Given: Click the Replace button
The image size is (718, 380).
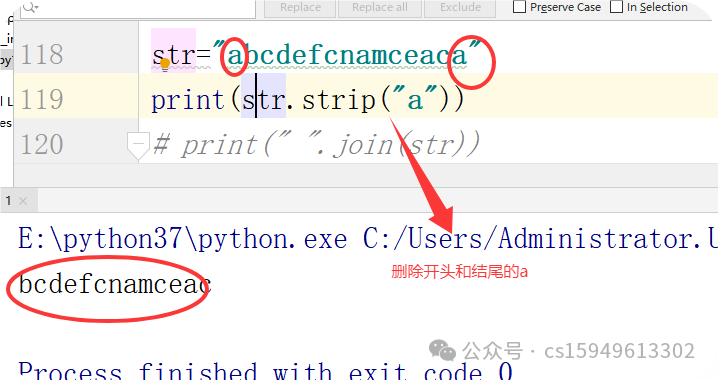Looking at the screenshot, I should [x=300, y=8].
